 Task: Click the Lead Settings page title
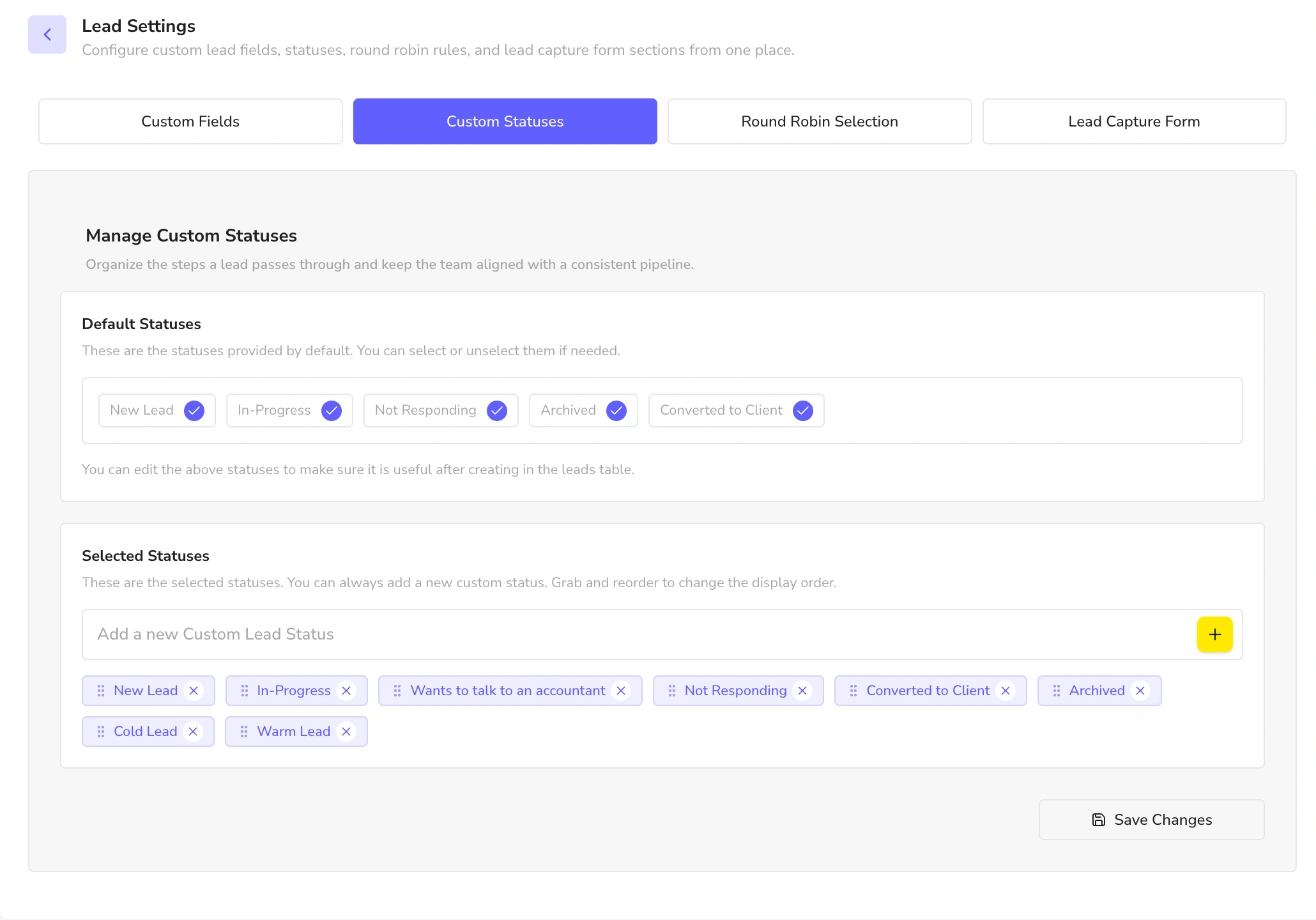point(139,26)
